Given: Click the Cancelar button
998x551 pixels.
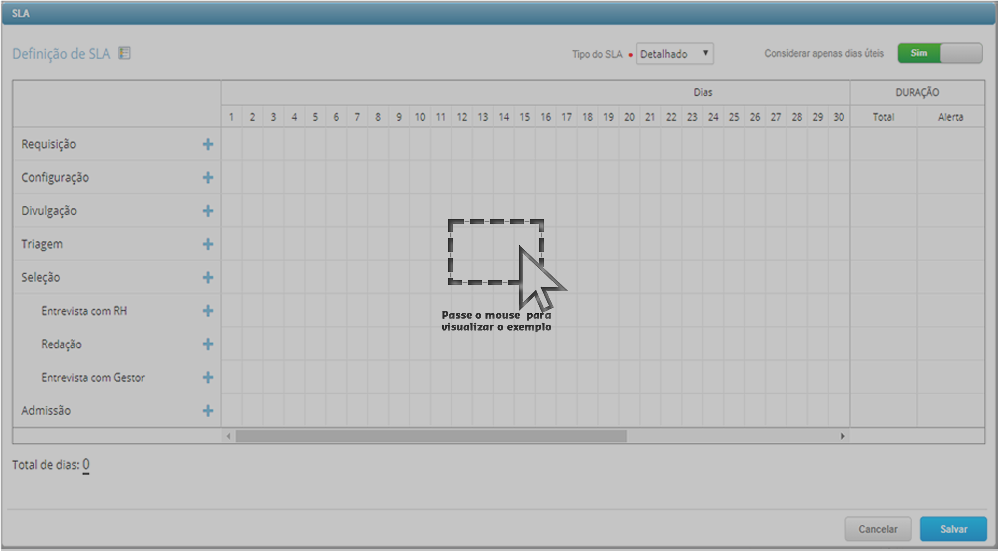Looking at the screenshot, I should (878, 529).
